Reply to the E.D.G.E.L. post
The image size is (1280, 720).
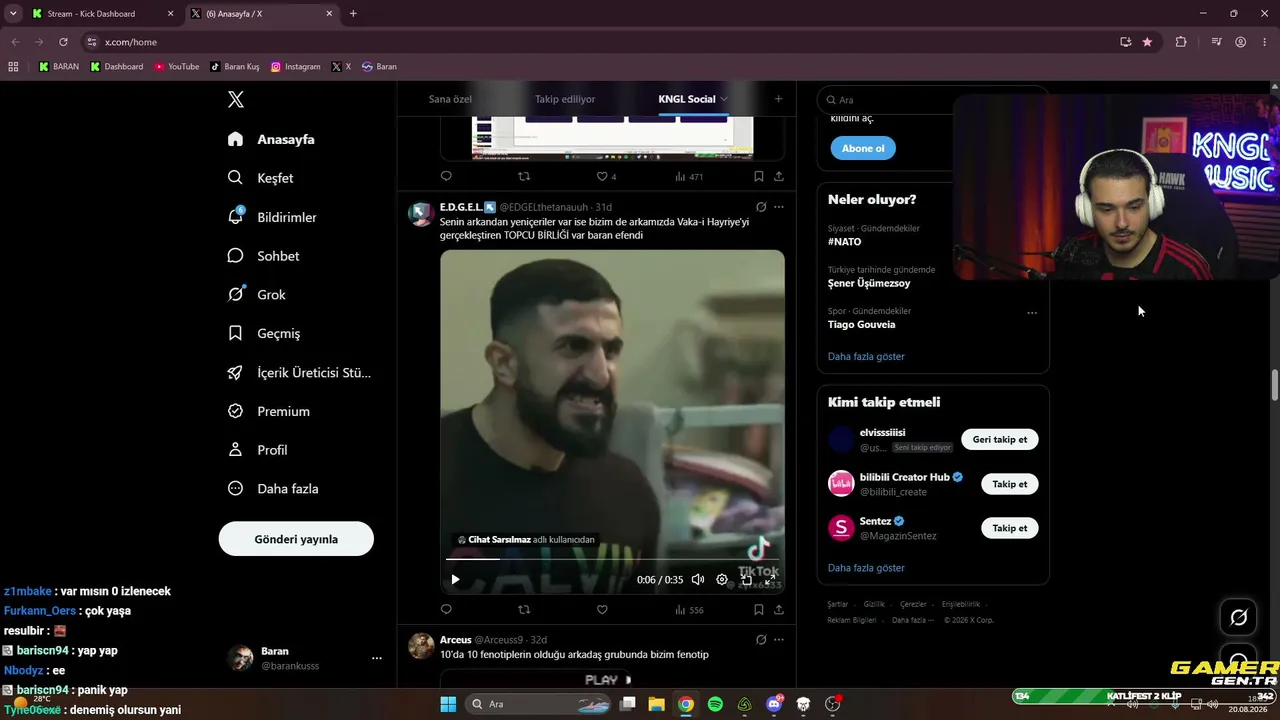pyautogui.click(x=446, y=609)
